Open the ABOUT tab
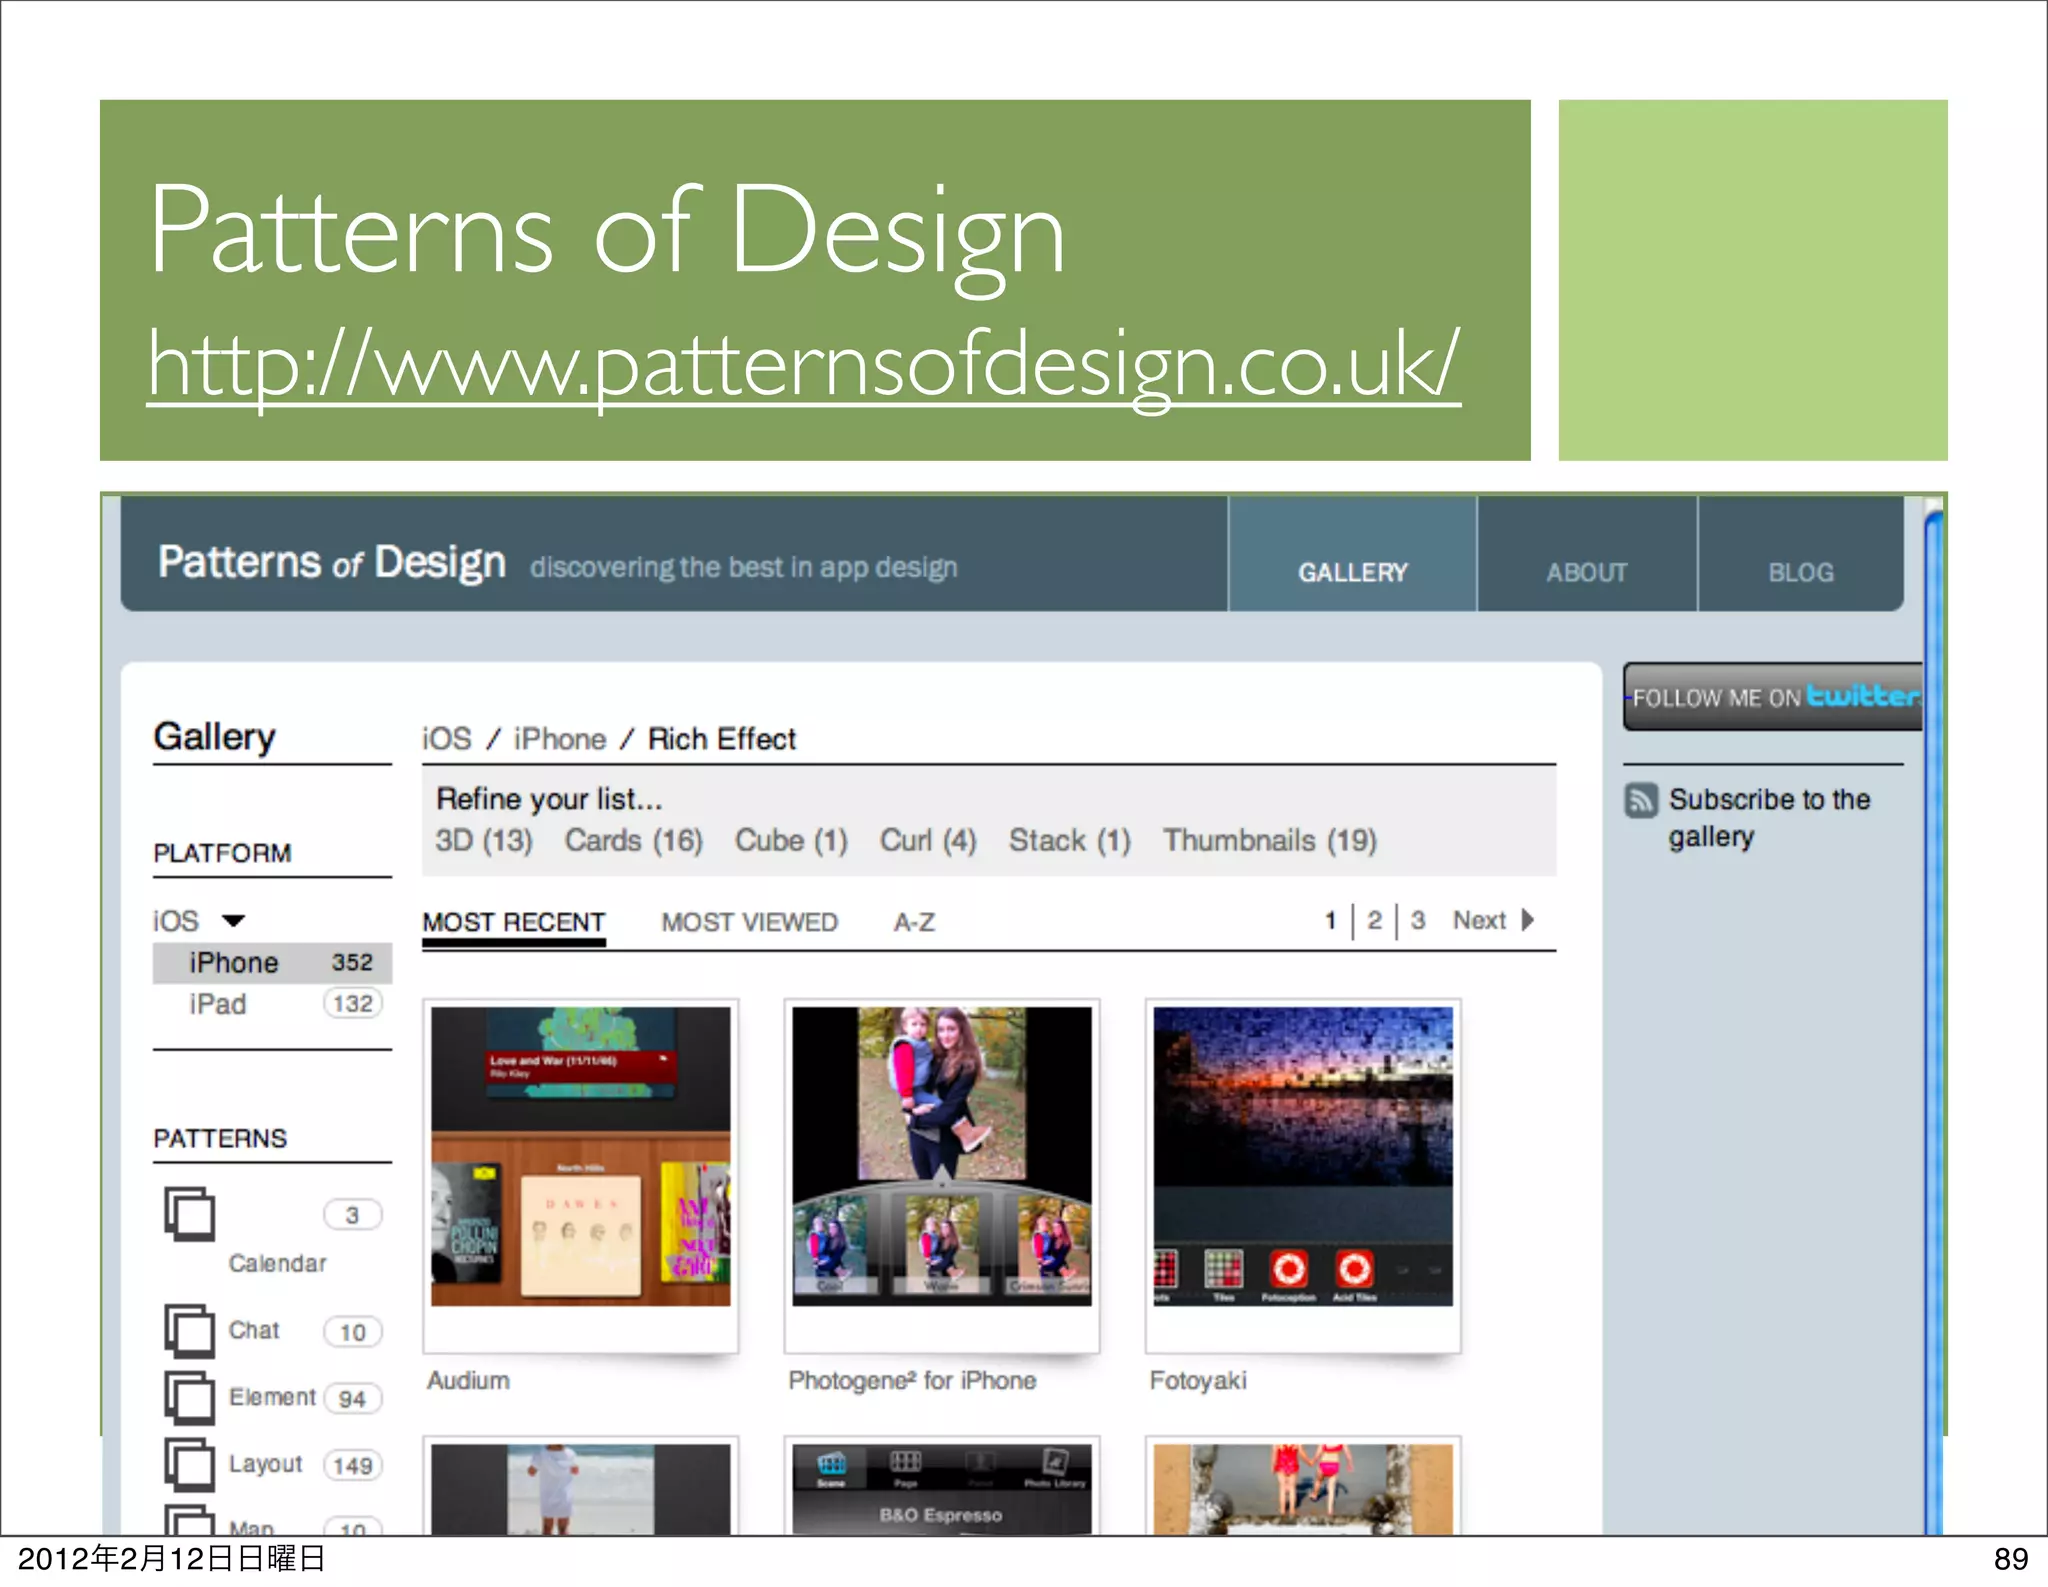The width and height of the screenshot is (2048, 1587). pos(1587,555)
